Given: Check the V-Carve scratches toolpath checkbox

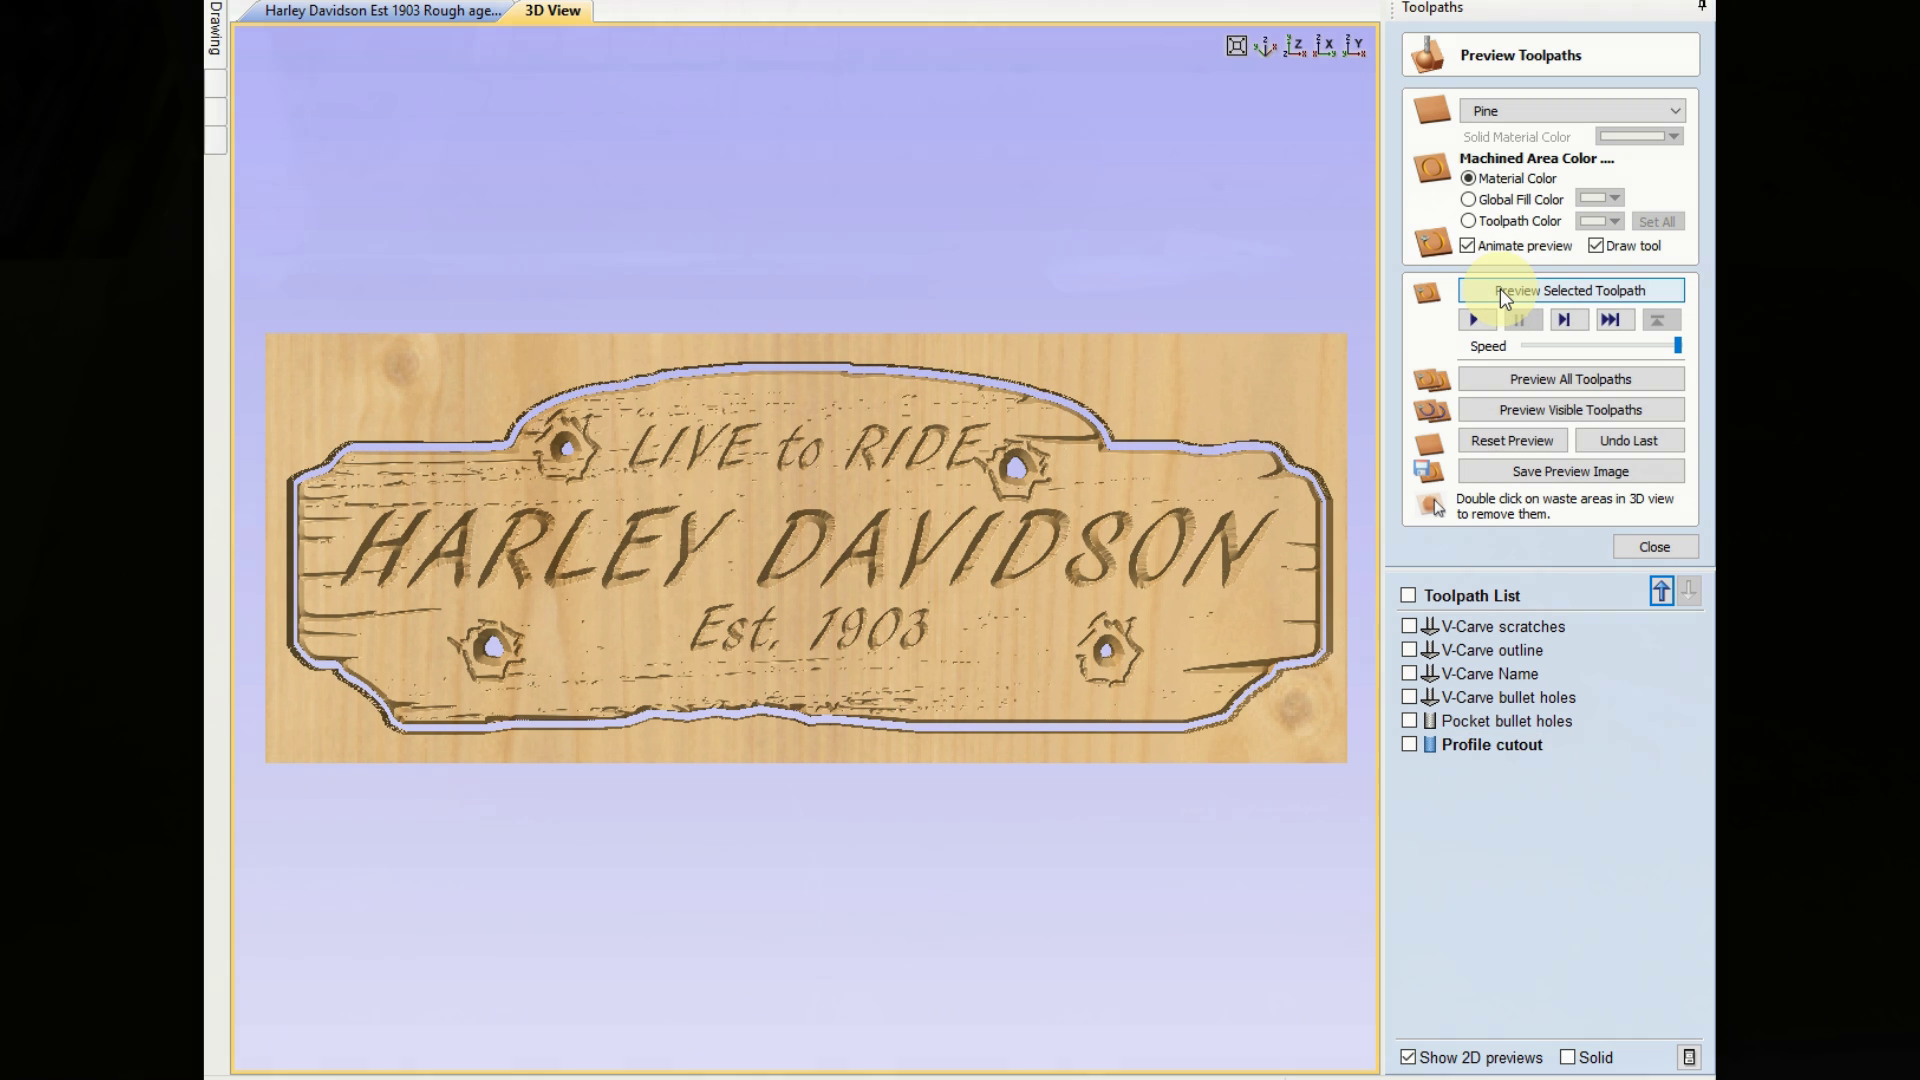Looking at the screenshot, I should [1409, 626].
